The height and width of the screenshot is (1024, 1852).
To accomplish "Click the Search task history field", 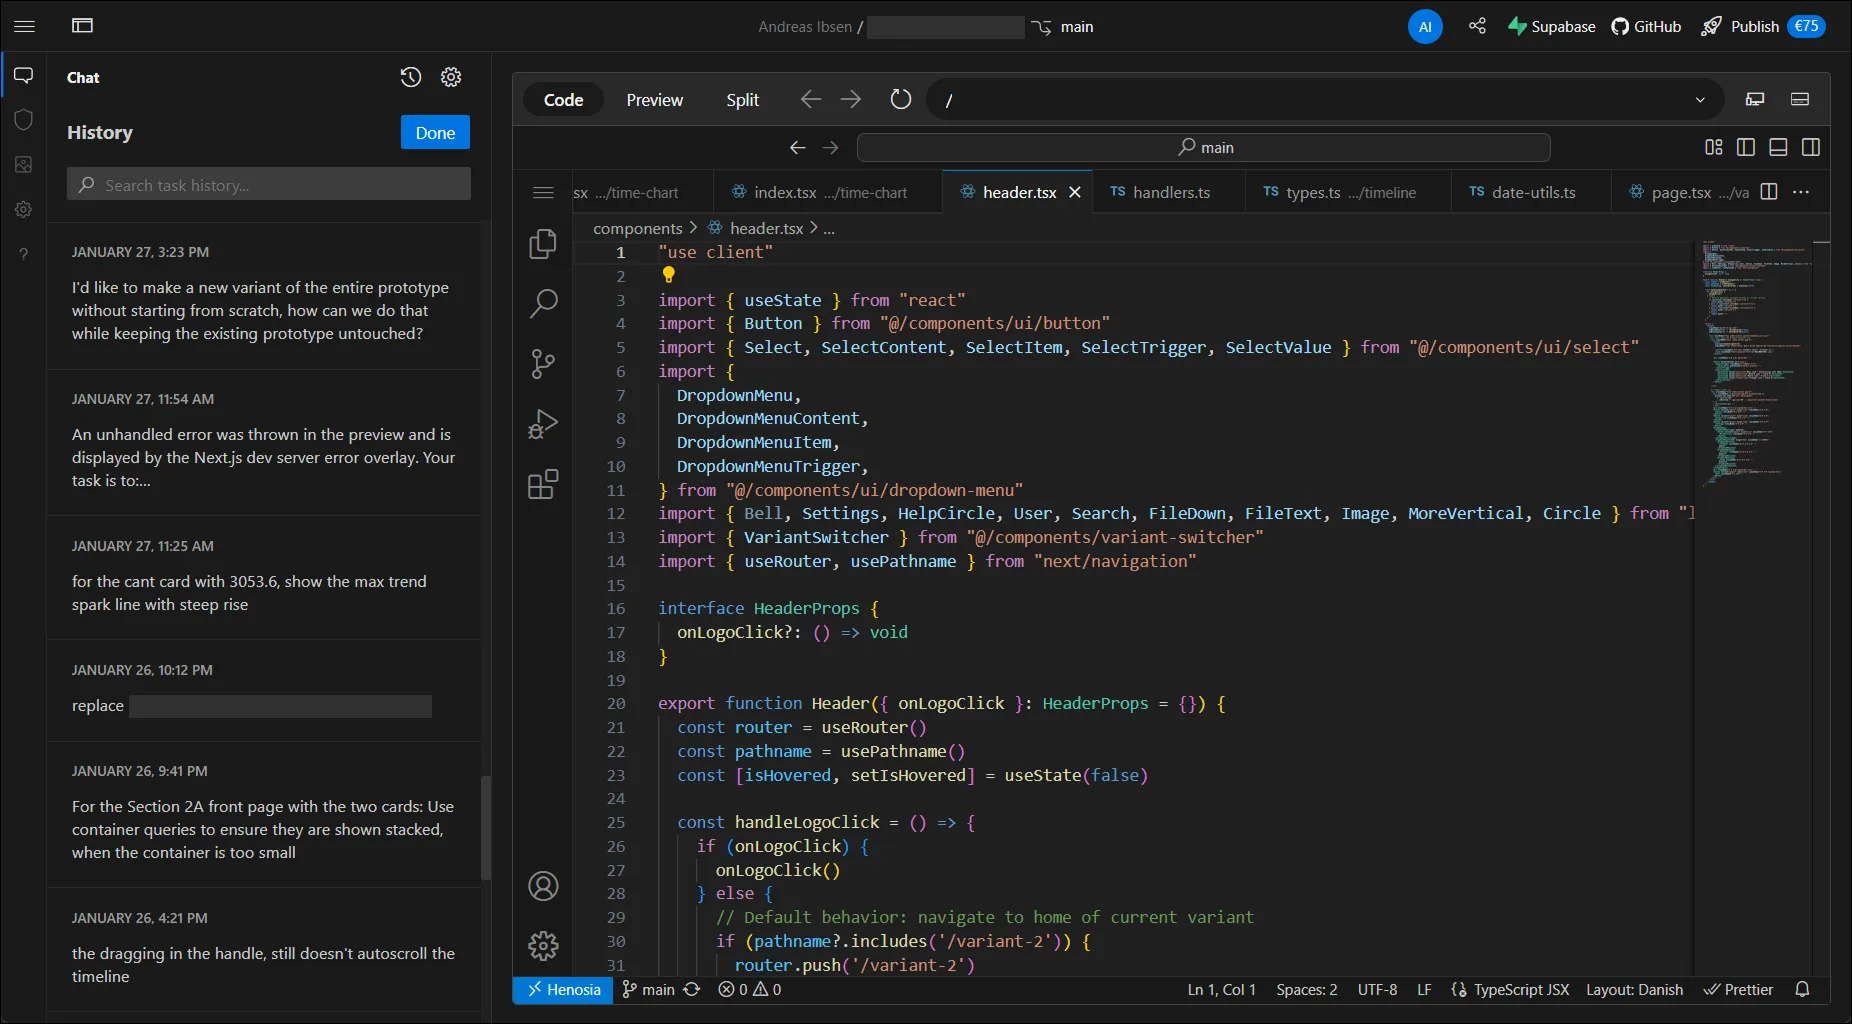I will click(x=269, y=184).
